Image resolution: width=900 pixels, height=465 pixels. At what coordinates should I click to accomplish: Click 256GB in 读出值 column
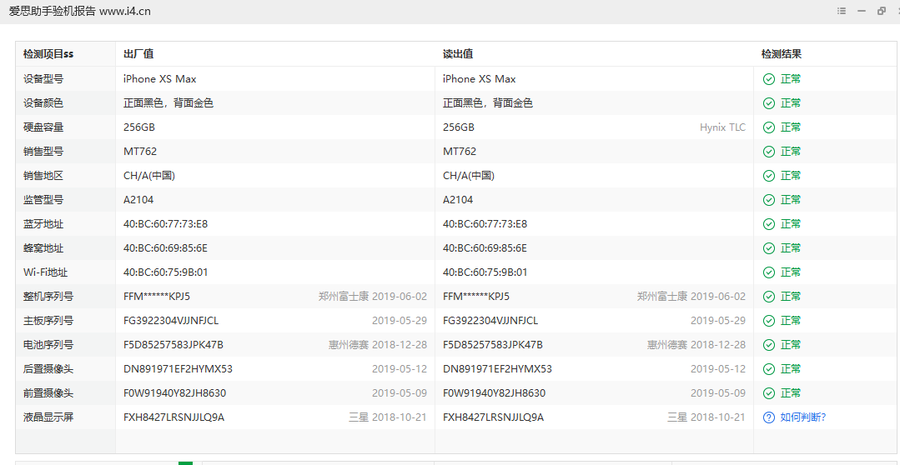pyautogui.click(x=459, y=127)
